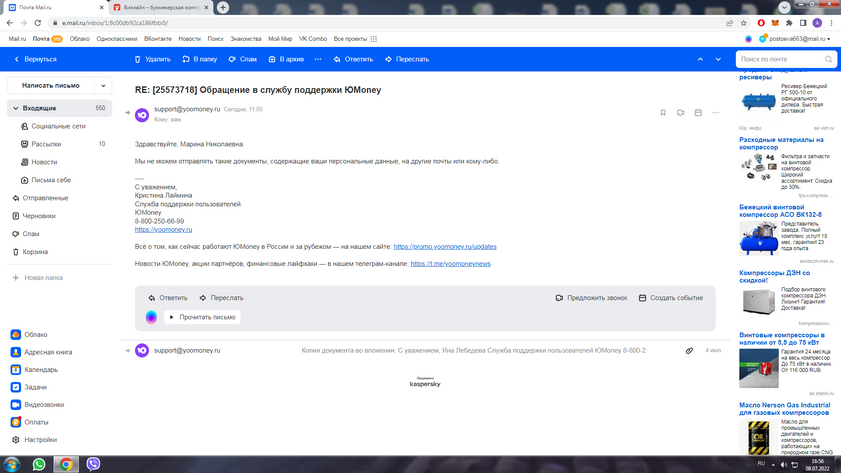The width and height of the screenshot is (841, 473).
Task: Collapse the Входящие folder chevron
Action: (x=16, y=108)
